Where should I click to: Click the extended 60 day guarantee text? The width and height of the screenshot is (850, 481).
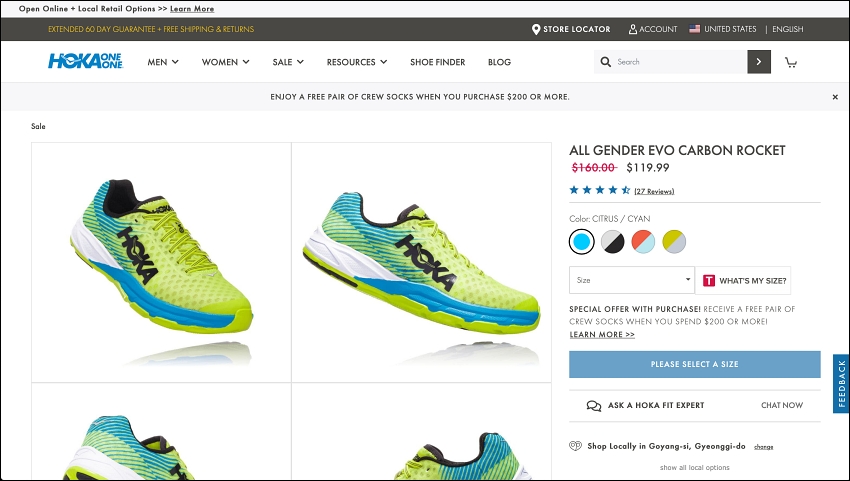[151, 29]
